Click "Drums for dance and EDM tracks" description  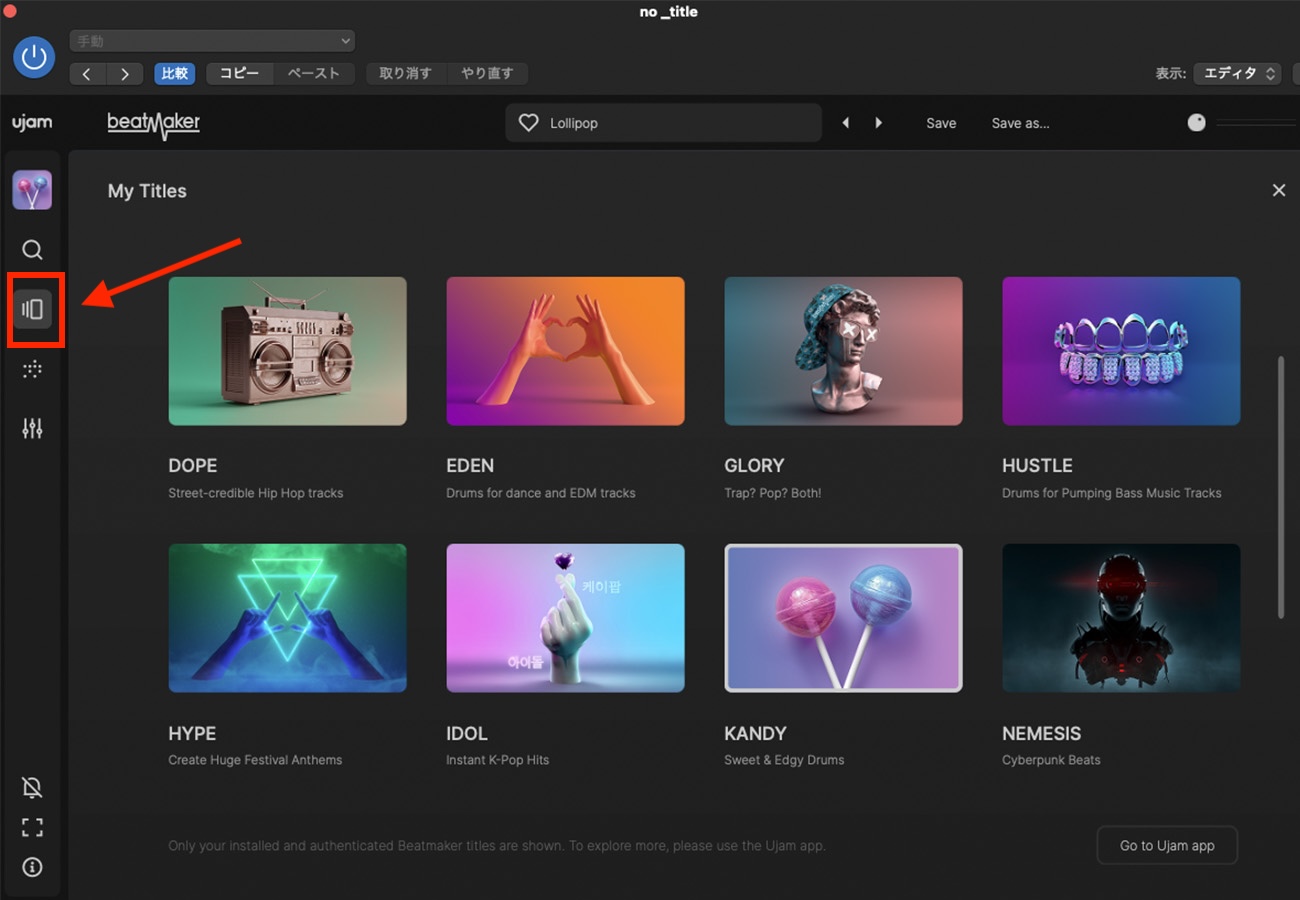[x=541, y=493]
